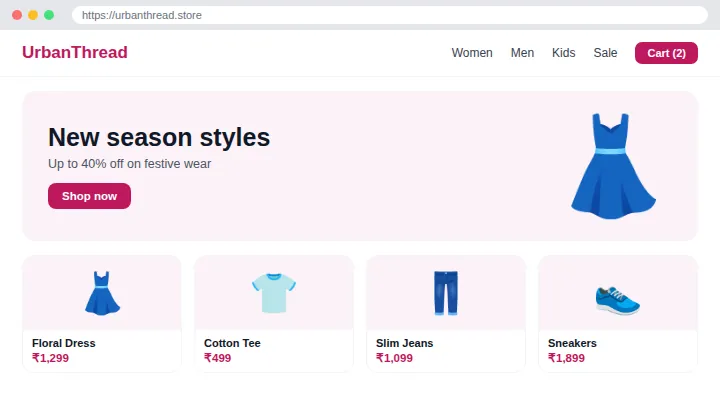Open the Sale section
This screenshot has width=720, height=410.
pyautogui.click(x=605, y=53)
